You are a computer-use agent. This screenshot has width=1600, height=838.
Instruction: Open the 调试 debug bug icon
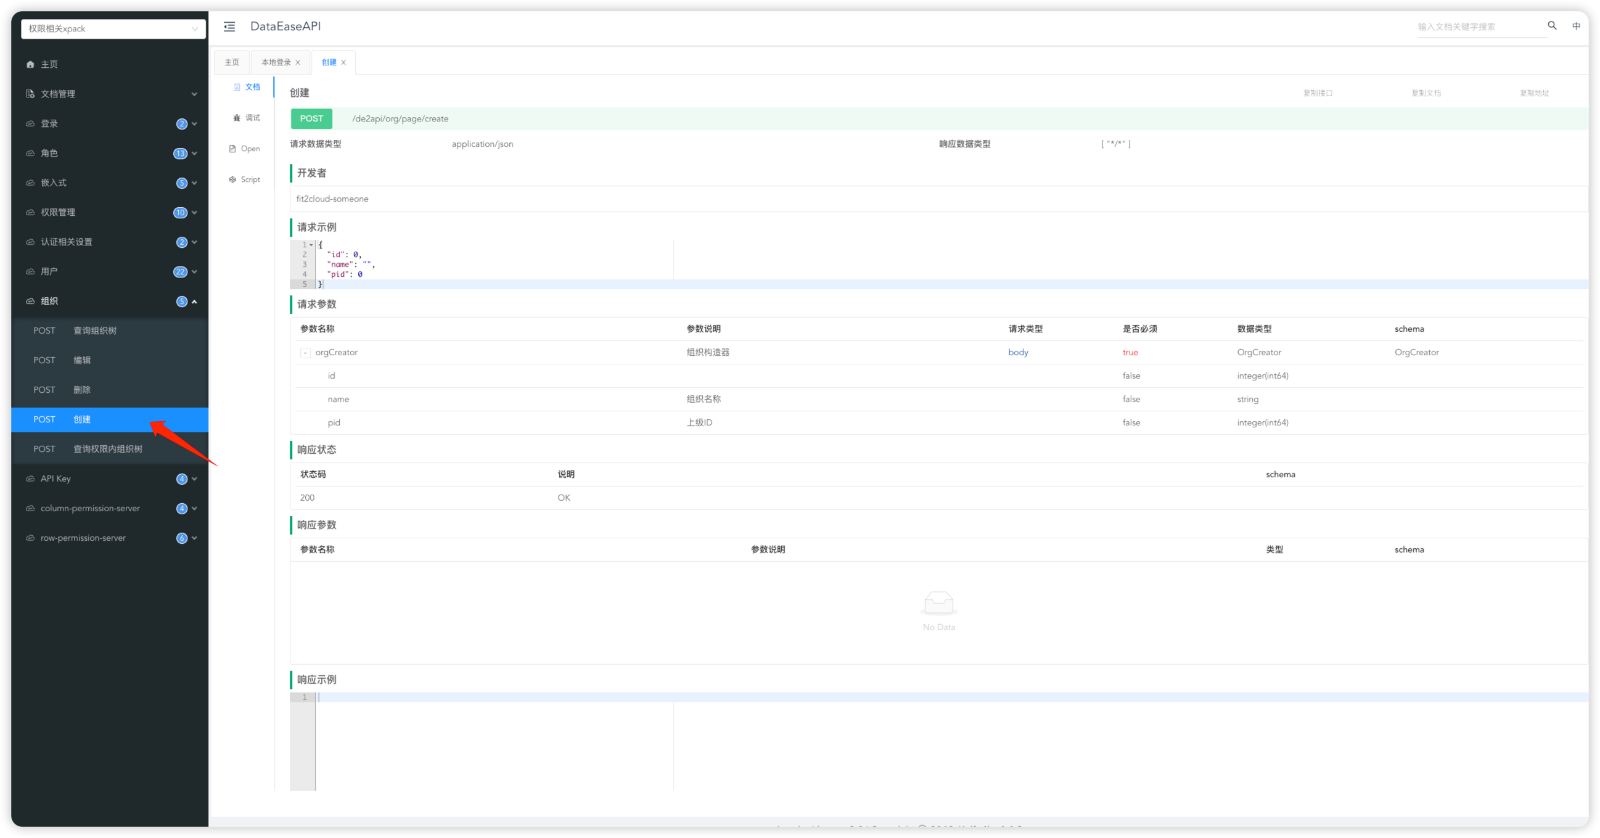[x=237, y=118]
